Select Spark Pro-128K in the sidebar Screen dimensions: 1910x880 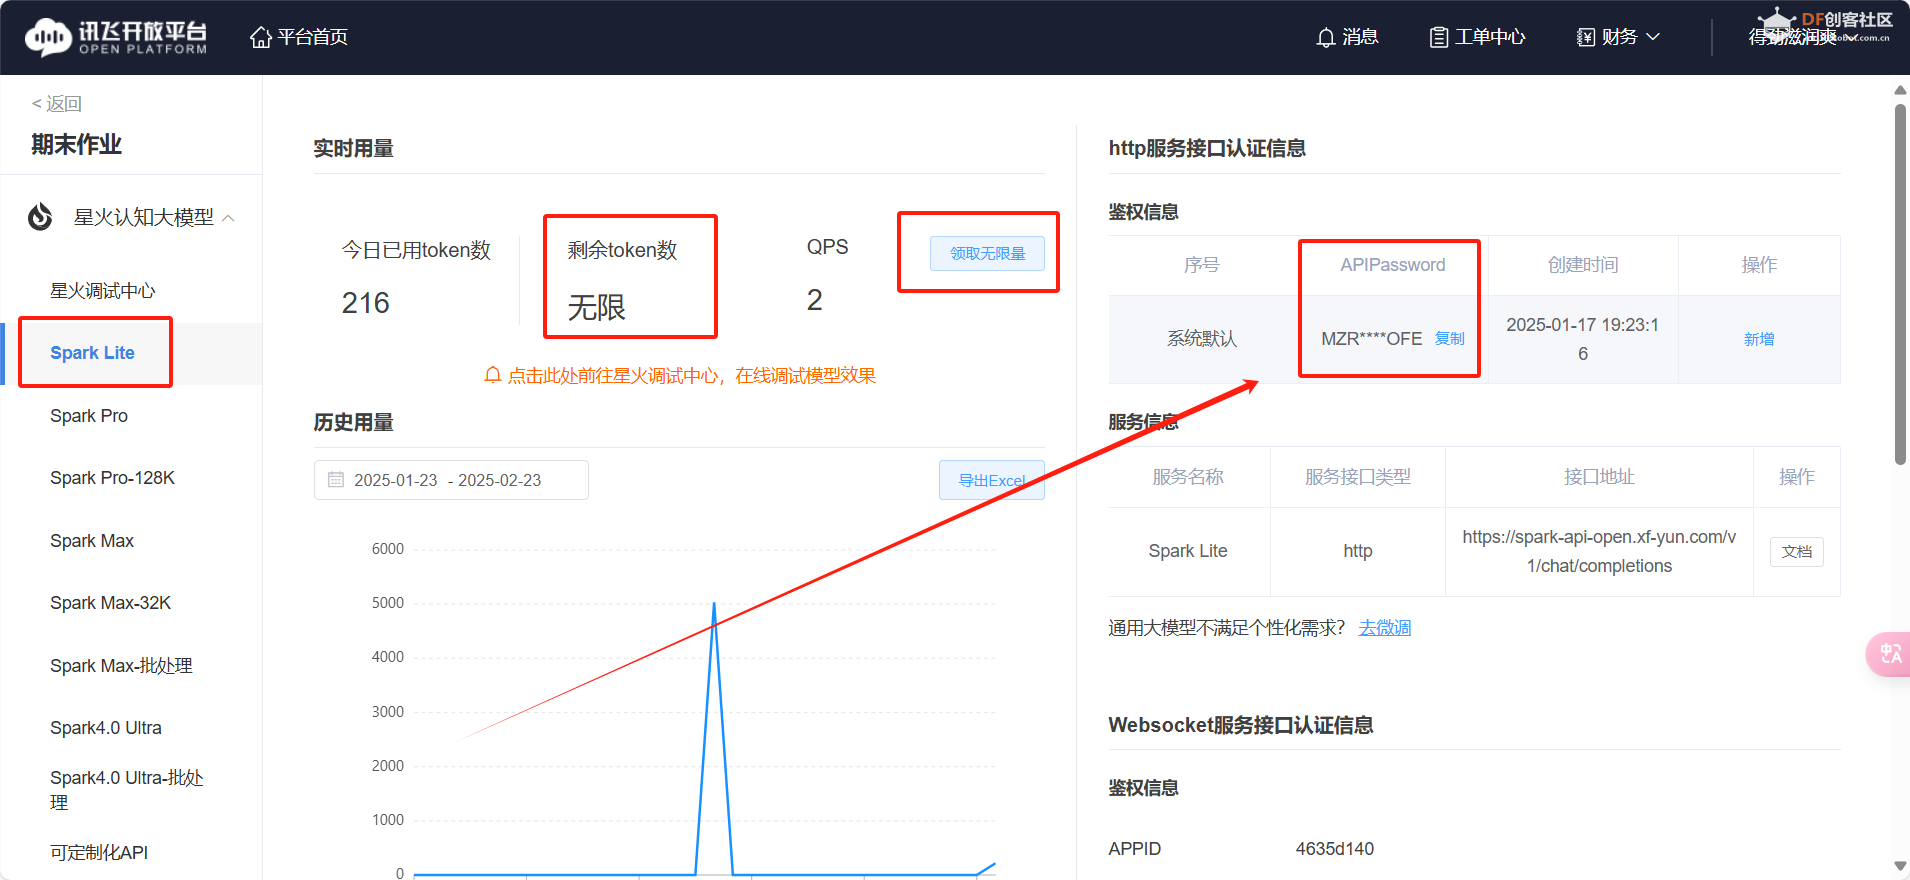112,478
